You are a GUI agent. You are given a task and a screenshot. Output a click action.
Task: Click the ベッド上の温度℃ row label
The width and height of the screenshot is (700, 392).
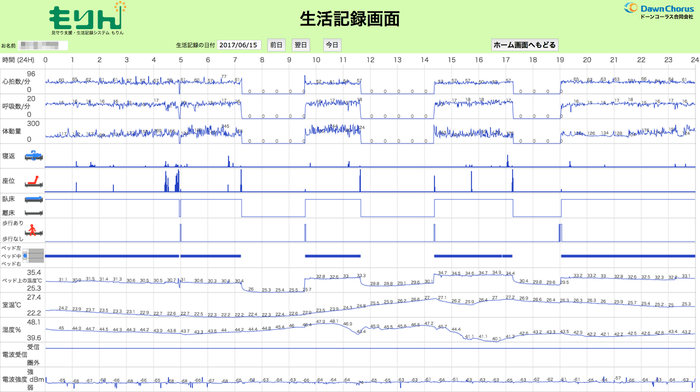point(22,280)
